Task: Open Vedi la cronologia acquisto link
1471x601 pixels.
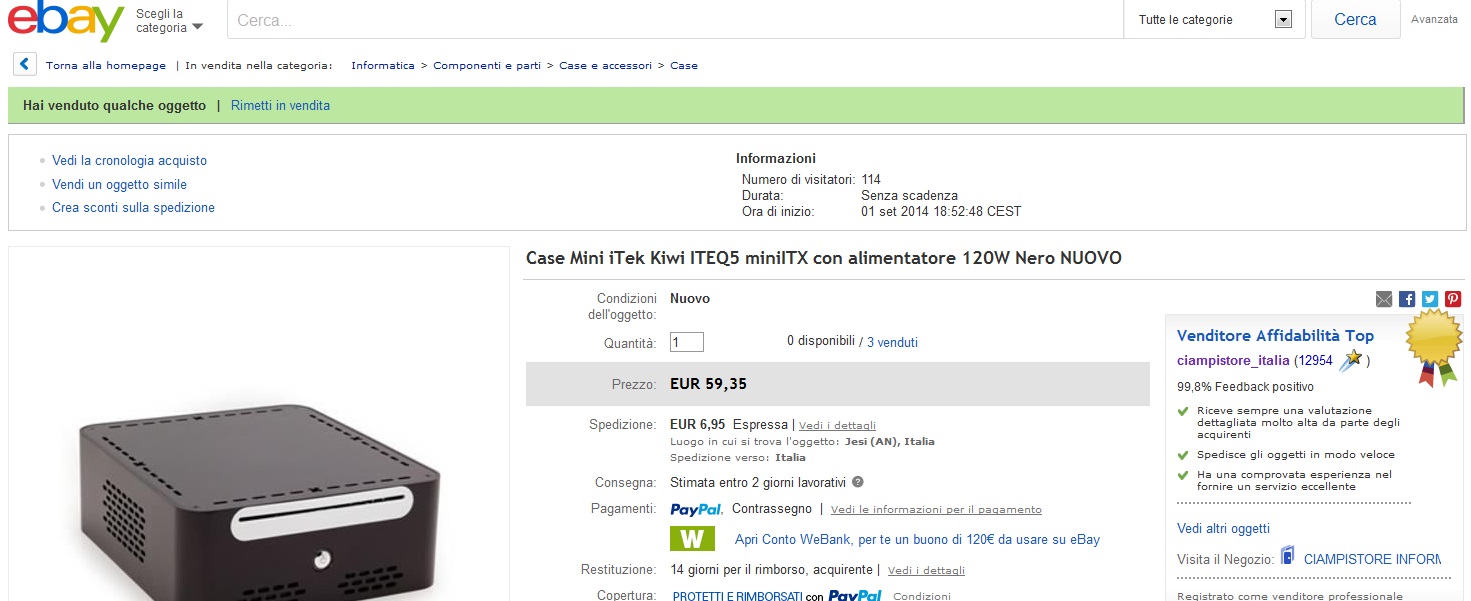Action: (x=129, y=161)
